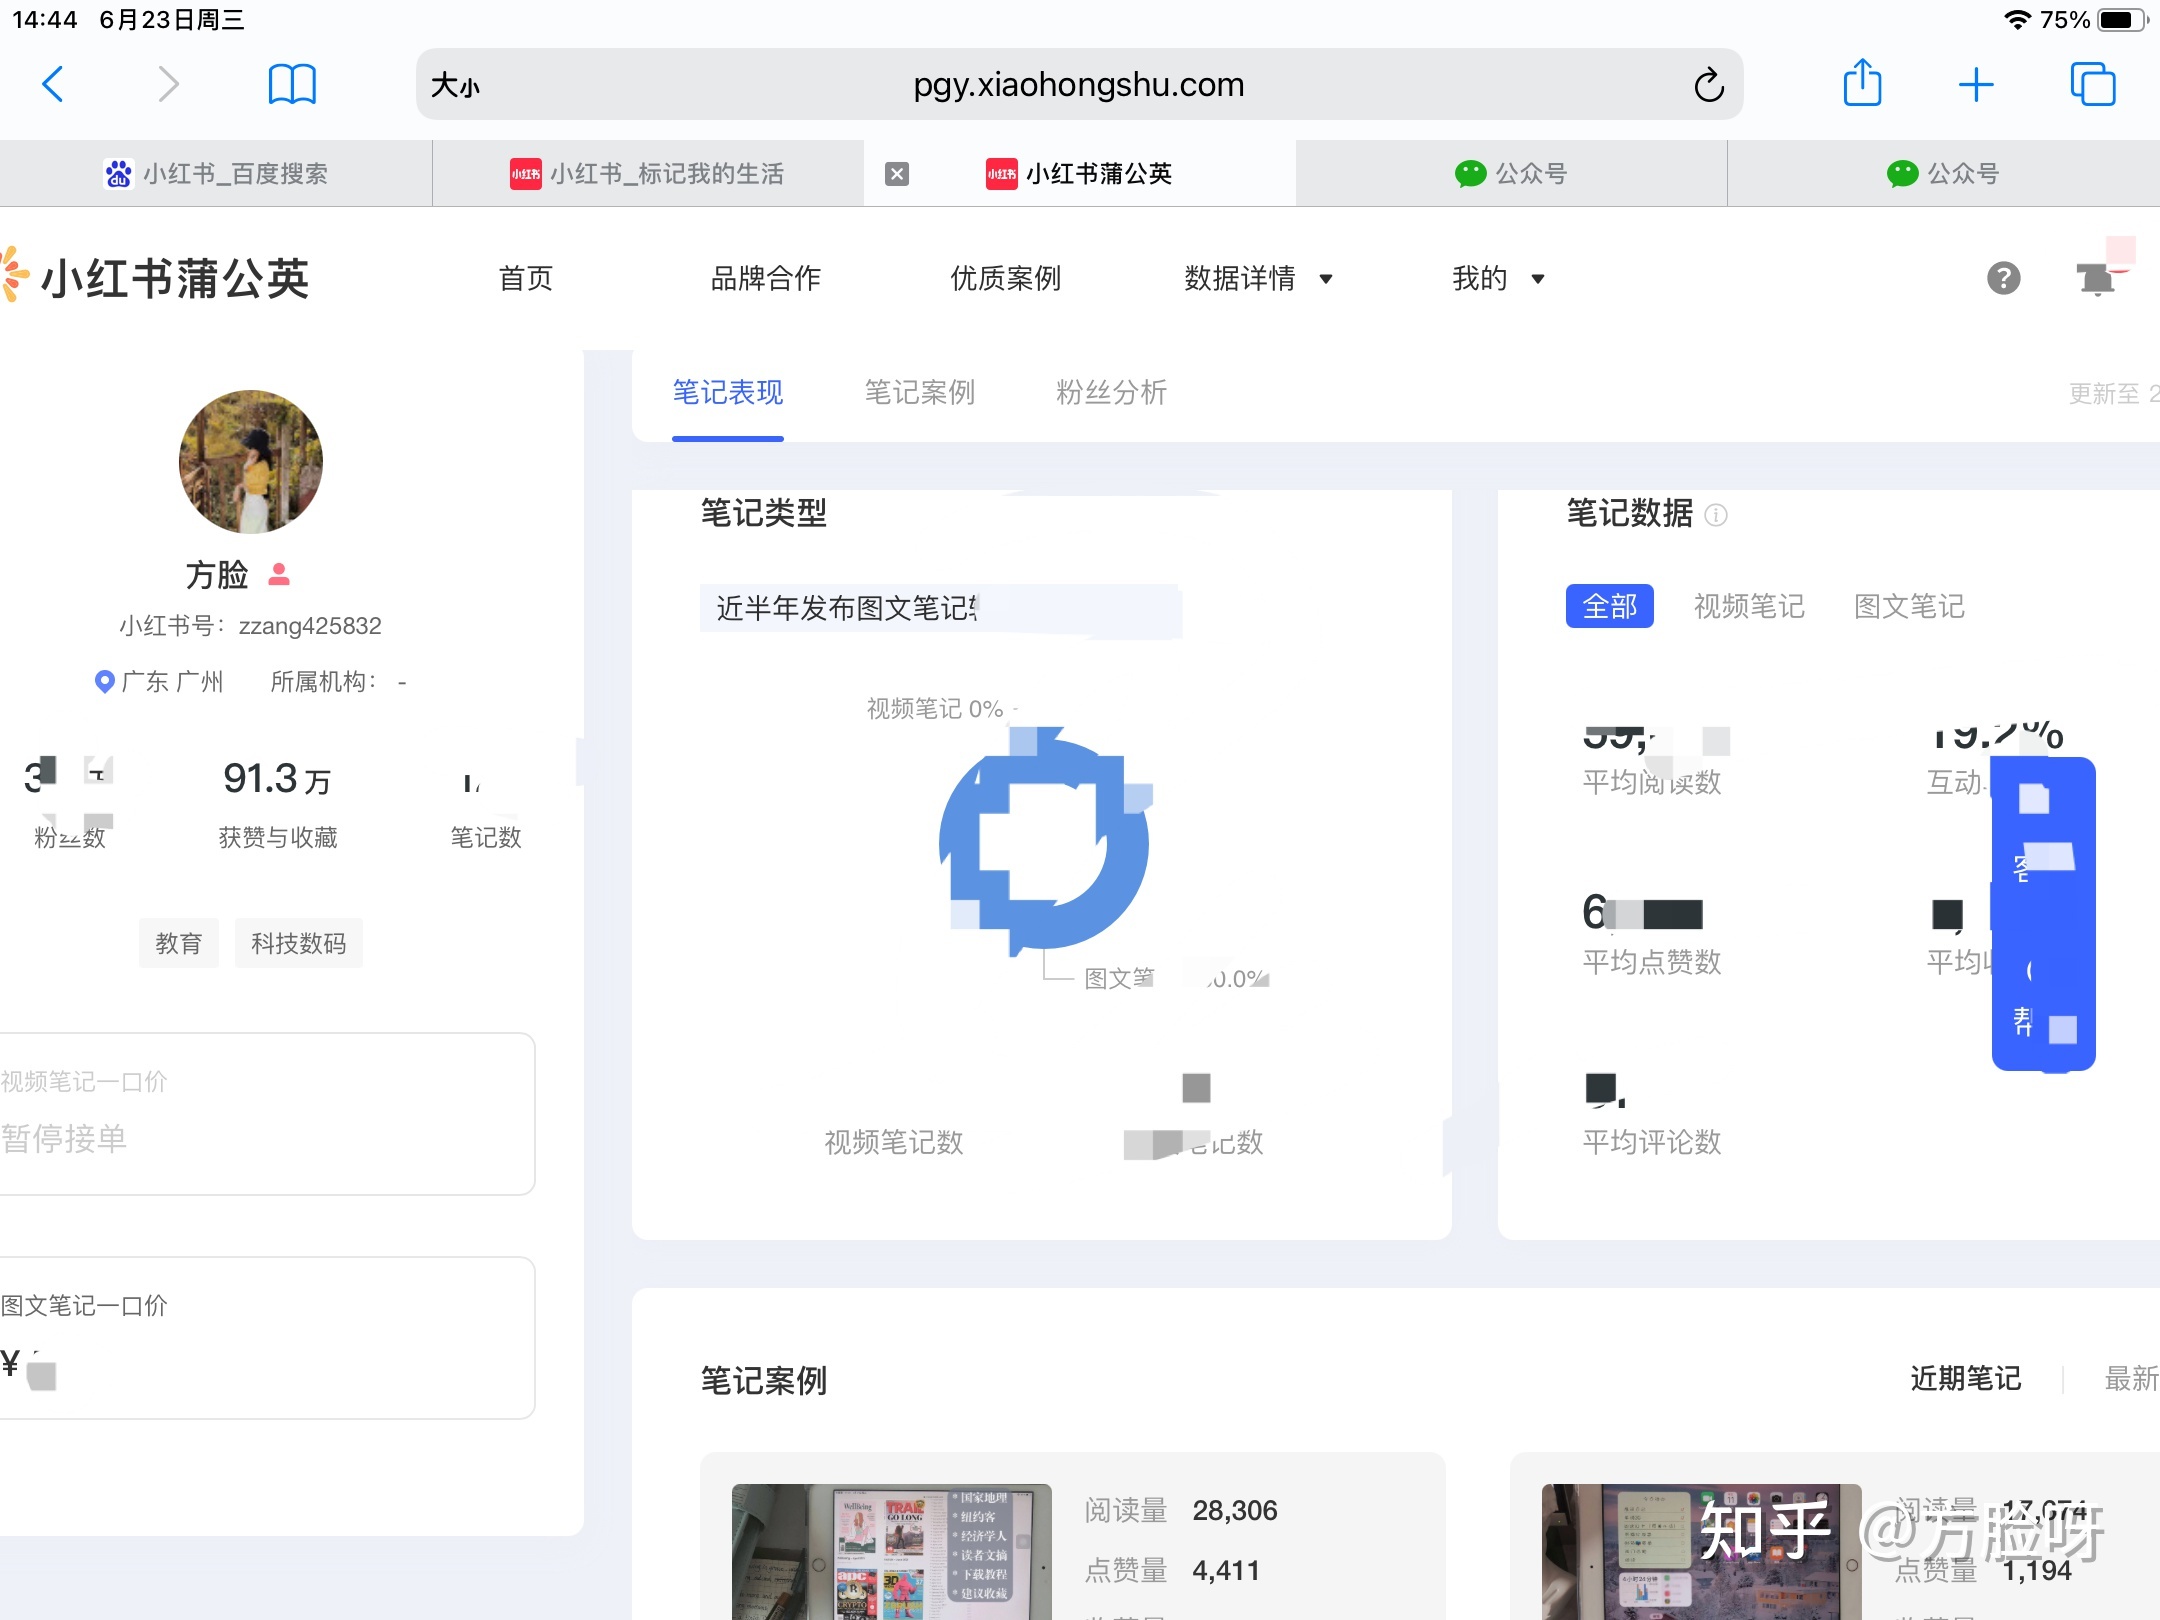Open the tab overview icon
This screenshot has height=1620, width=2160.
pos(2092,84)
